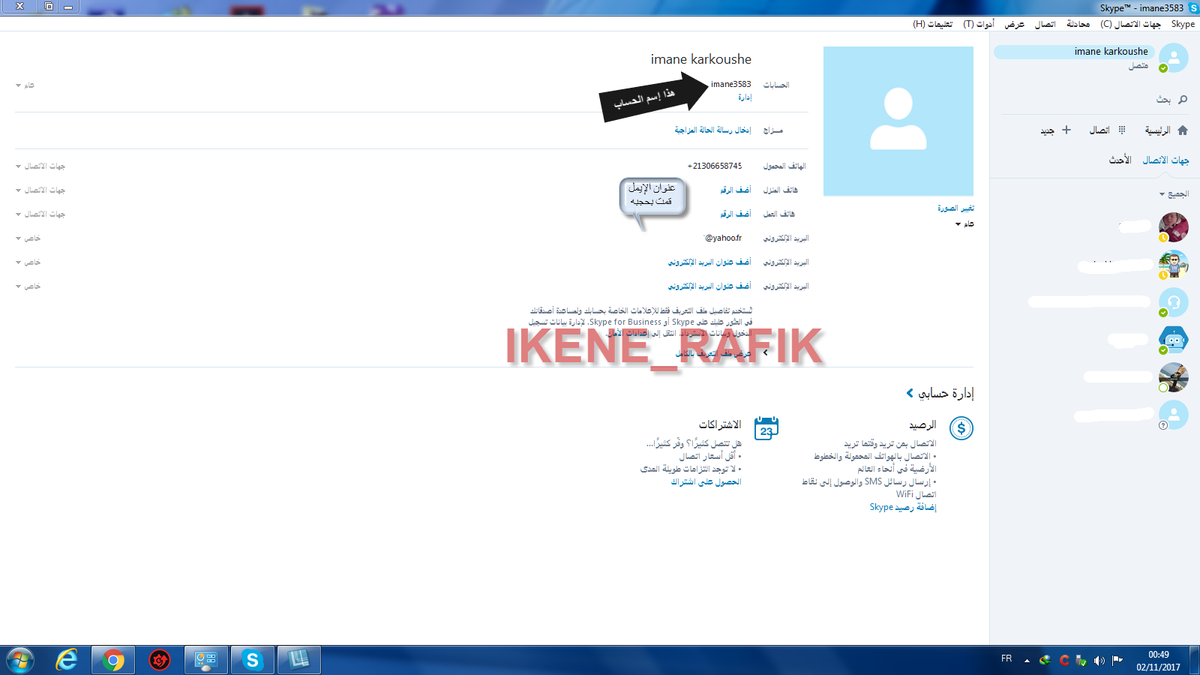
Task: Click the red circular taskbar icon
Action: [x=159, y=660]
